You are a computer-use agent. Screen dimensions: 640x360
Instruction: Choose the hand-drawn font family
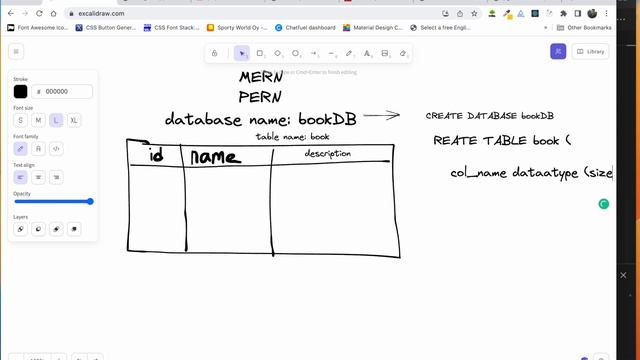(20, 149)
